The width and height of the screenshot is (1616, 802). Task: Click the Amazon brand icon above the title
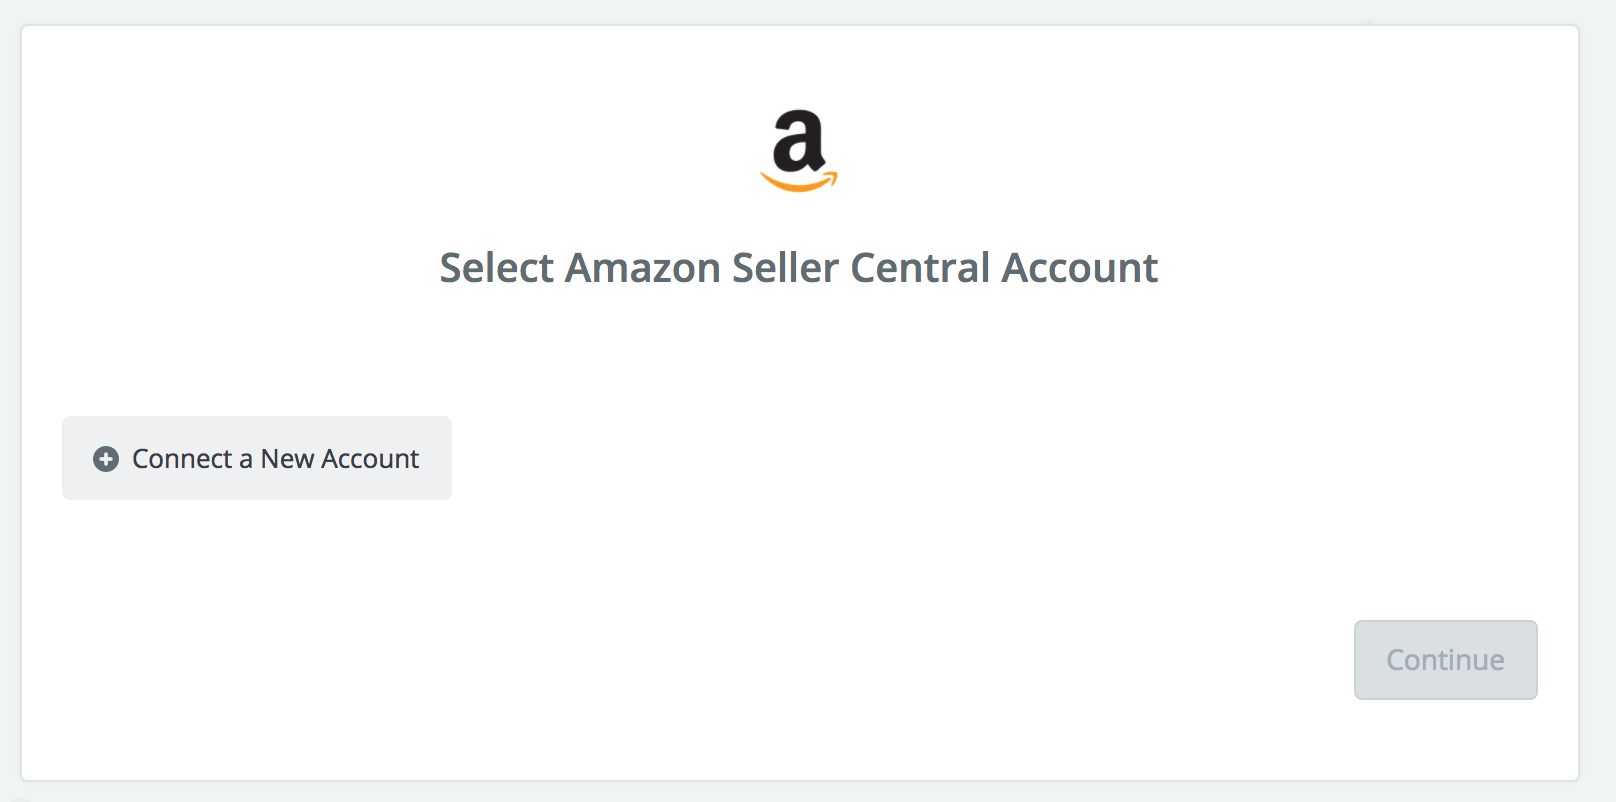click(799, 151)
